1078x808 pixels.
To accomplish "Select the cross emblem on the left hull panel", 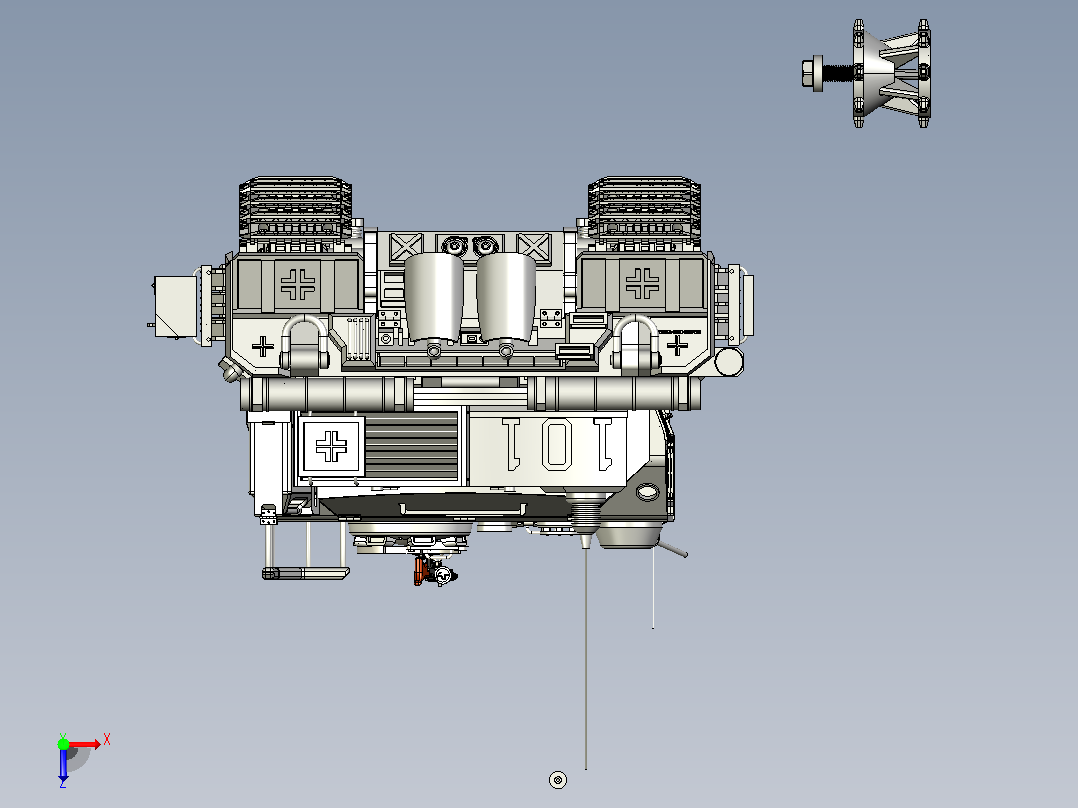I will [298, 284].
